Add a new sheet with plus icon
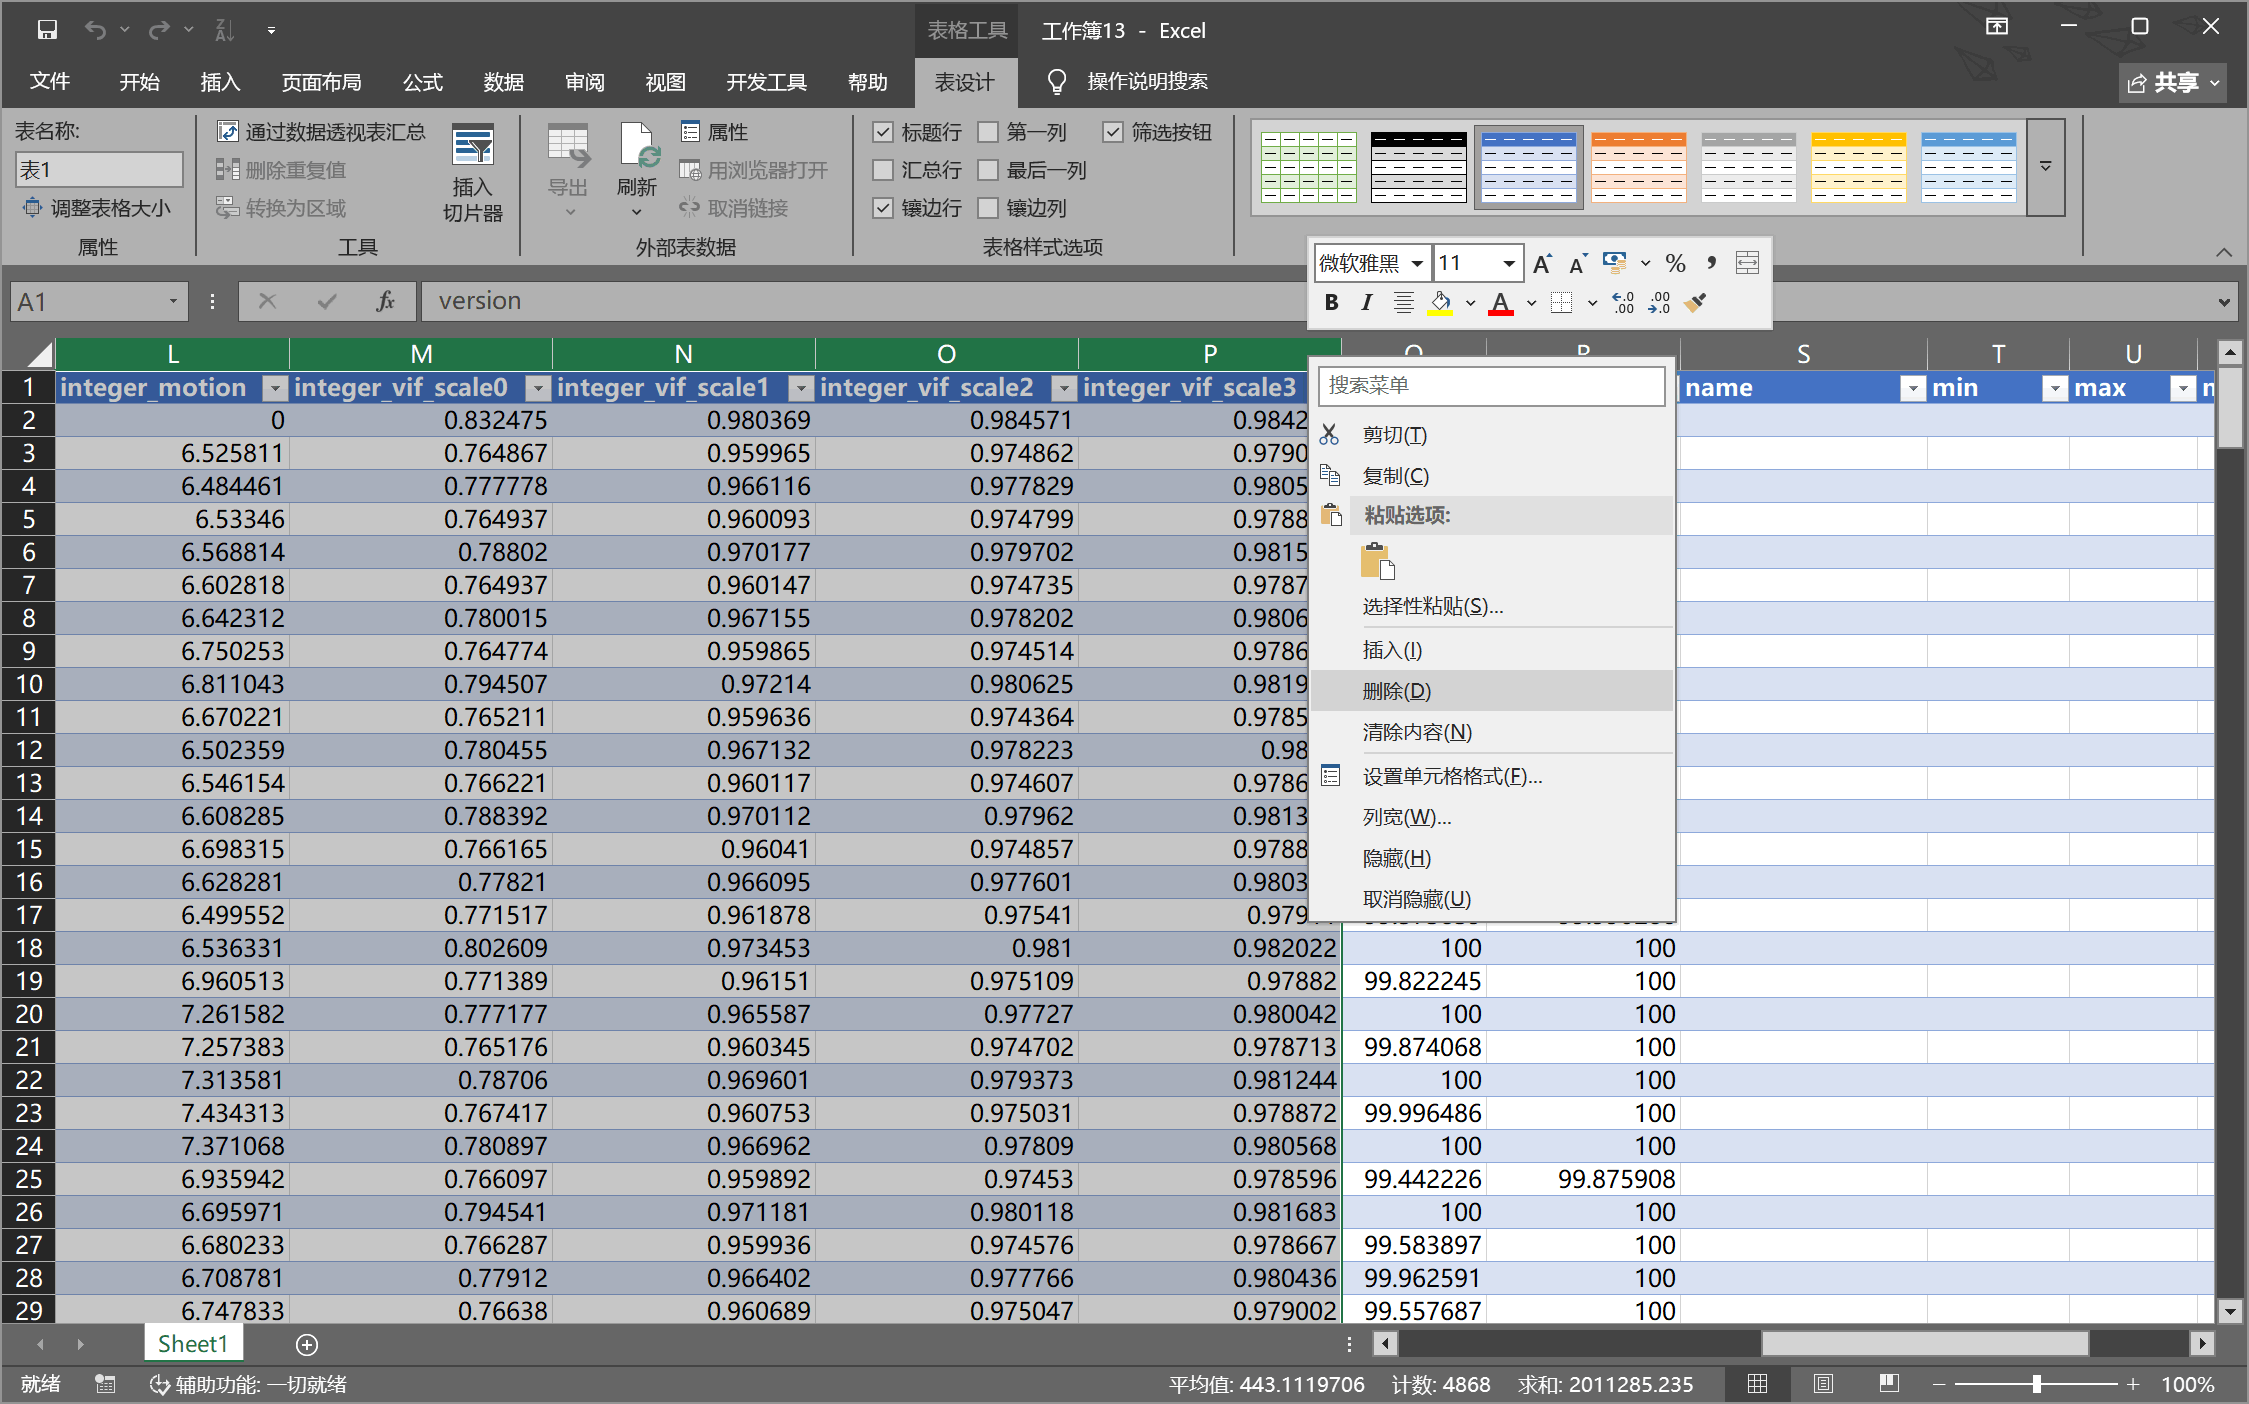This screenshot has height=1404, width=2249. click(x=307, y=1345)
